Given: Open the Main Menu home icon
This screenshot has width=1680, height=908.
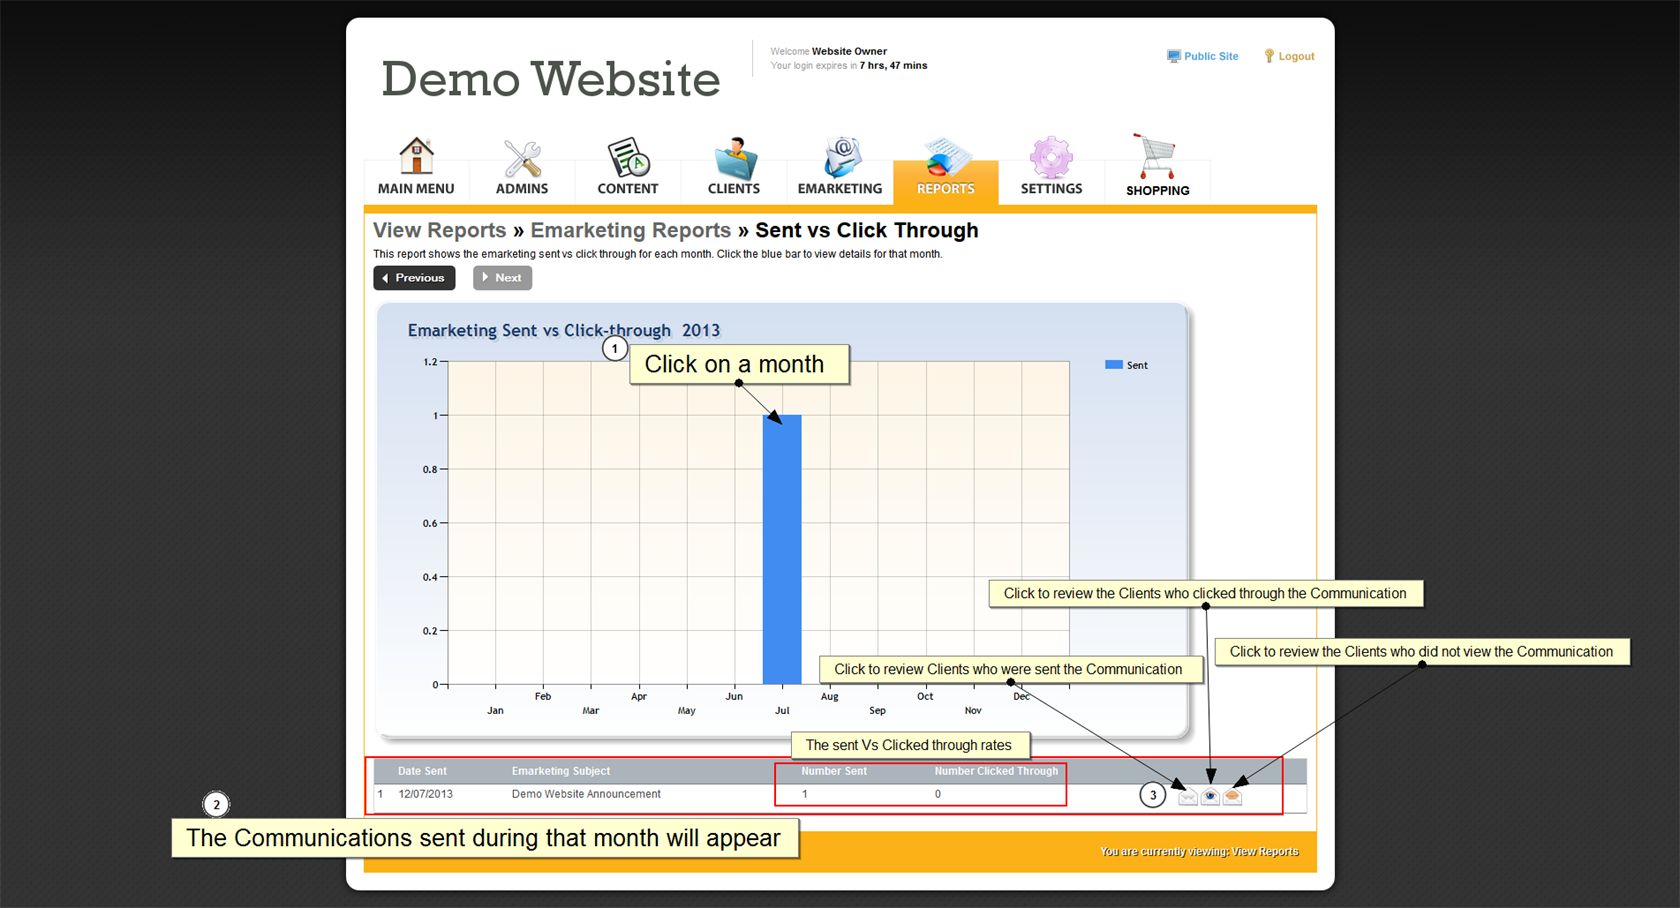Looking at the screenshot, I should (x=416, y=158).
